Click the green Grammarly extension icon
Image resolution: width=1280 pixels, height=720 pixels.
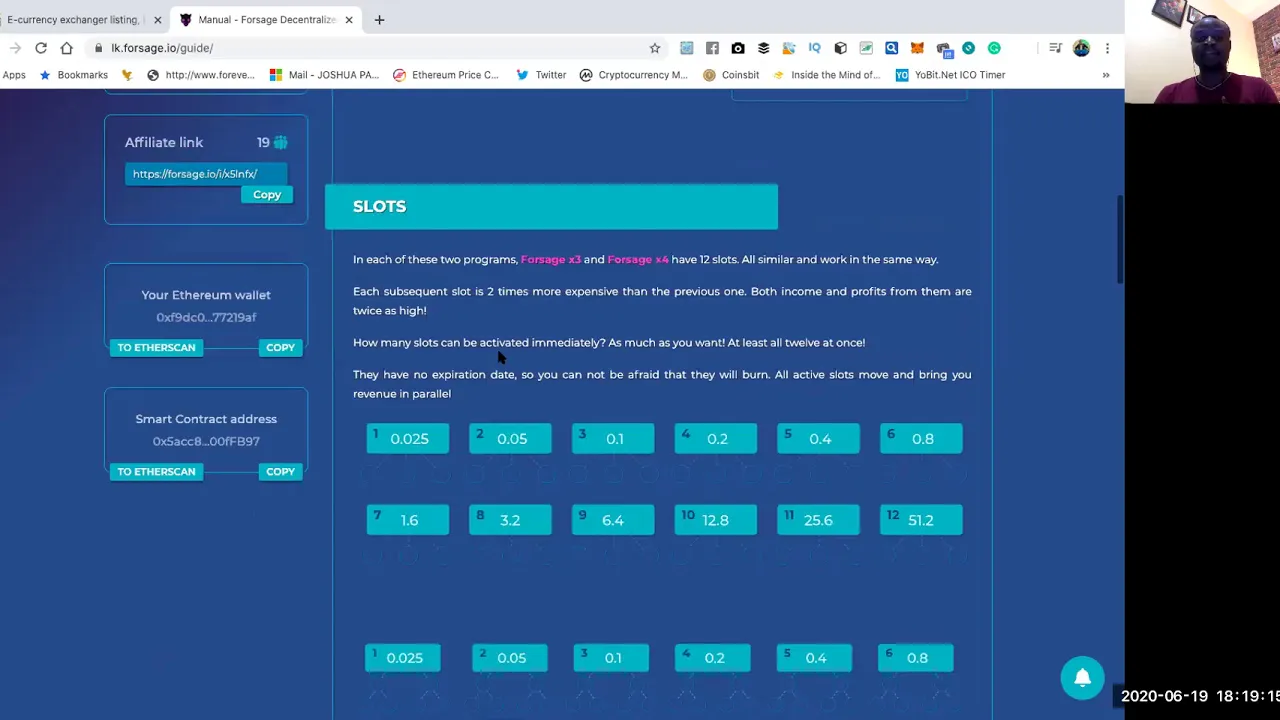(994, 48)
